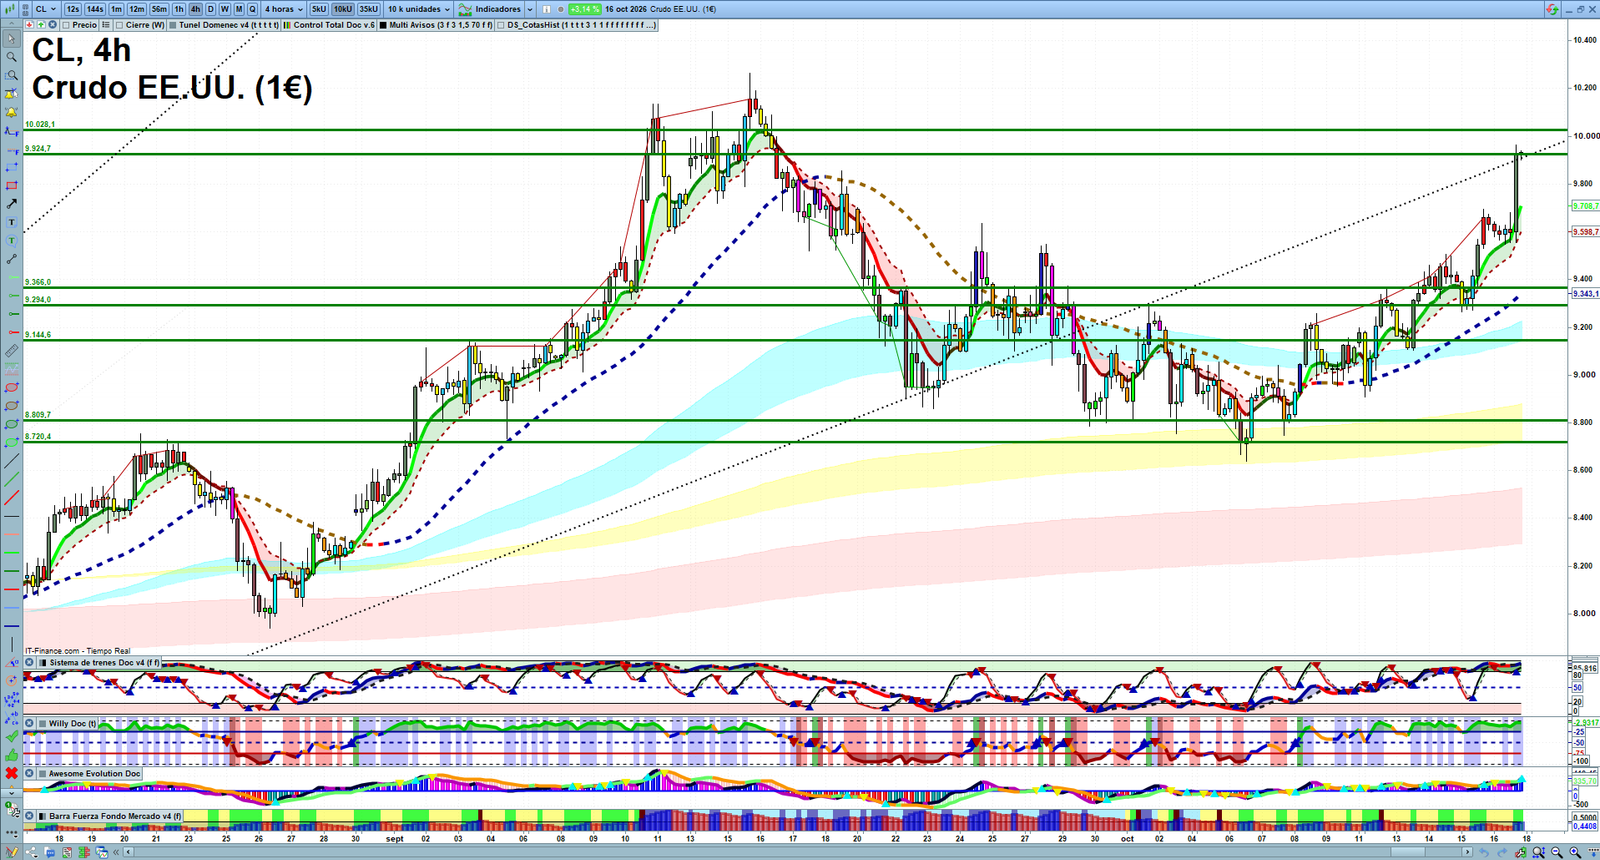
Task: Close the Barra Fuerza Fondo Mercado panel
Action: point(30,816)
